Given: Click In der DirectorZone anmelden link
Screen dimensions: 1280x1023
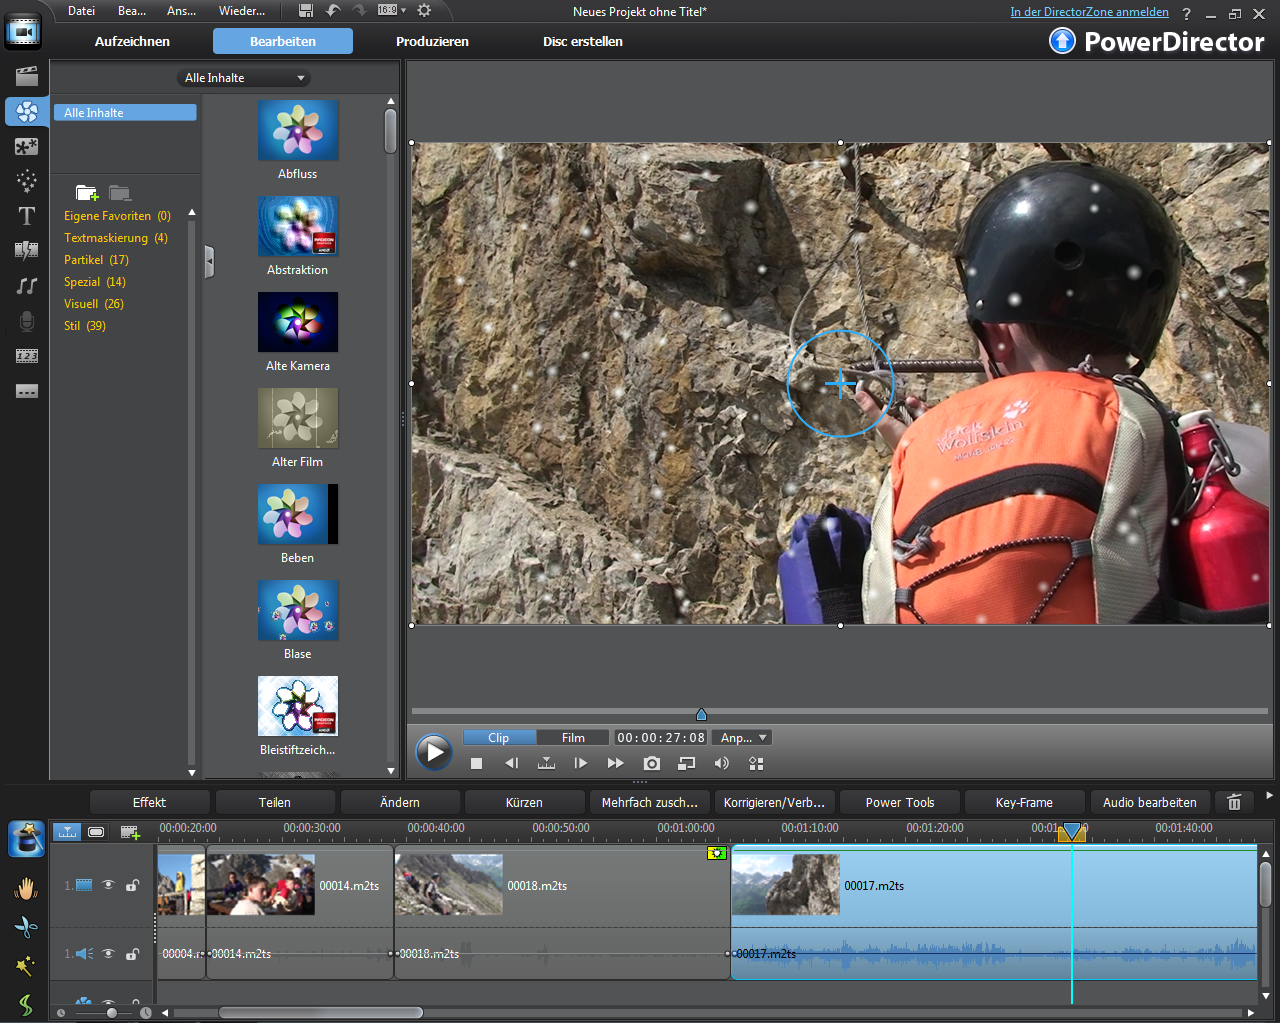Looking at the screenshot, I should [x=1090, y=12].
